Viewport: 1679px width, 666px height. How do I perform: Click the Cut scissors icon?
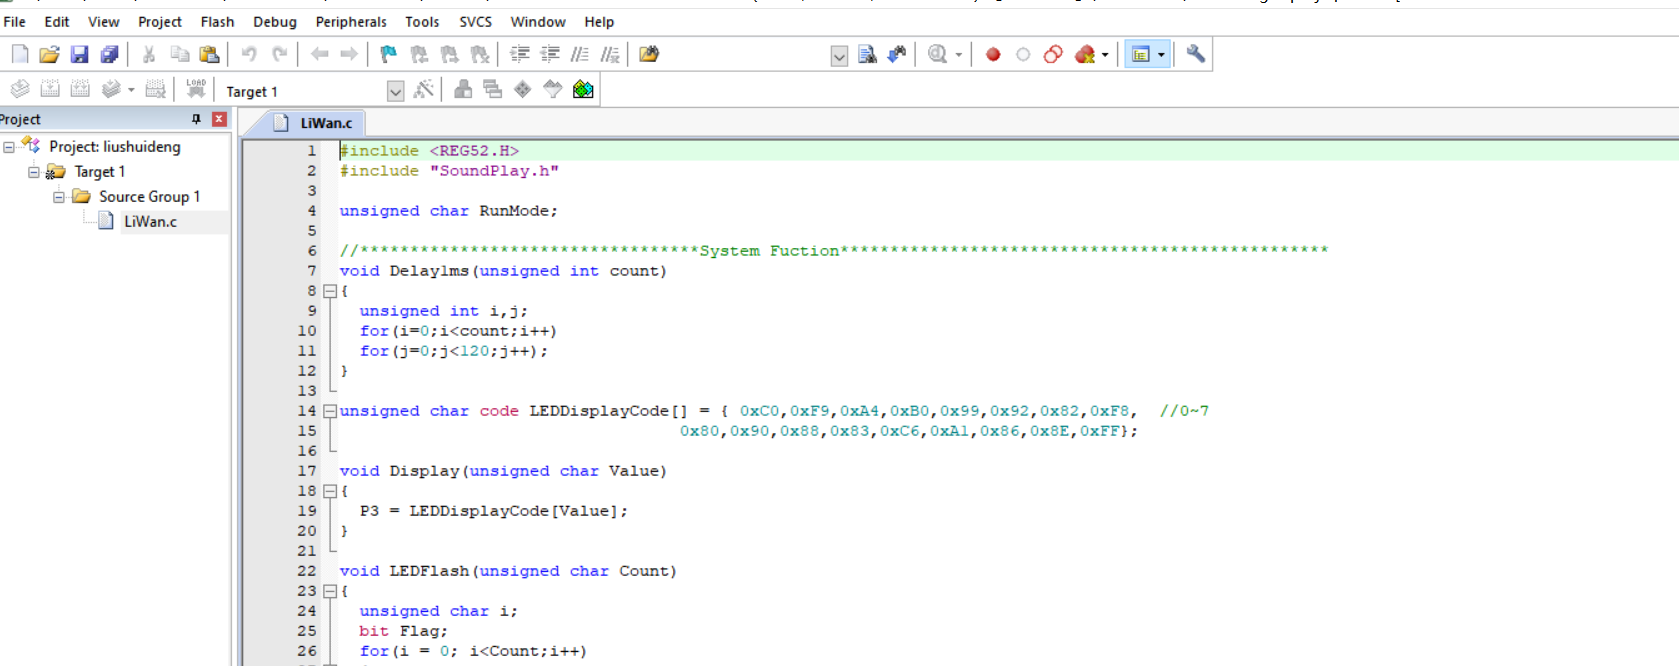tap(149, 54)
